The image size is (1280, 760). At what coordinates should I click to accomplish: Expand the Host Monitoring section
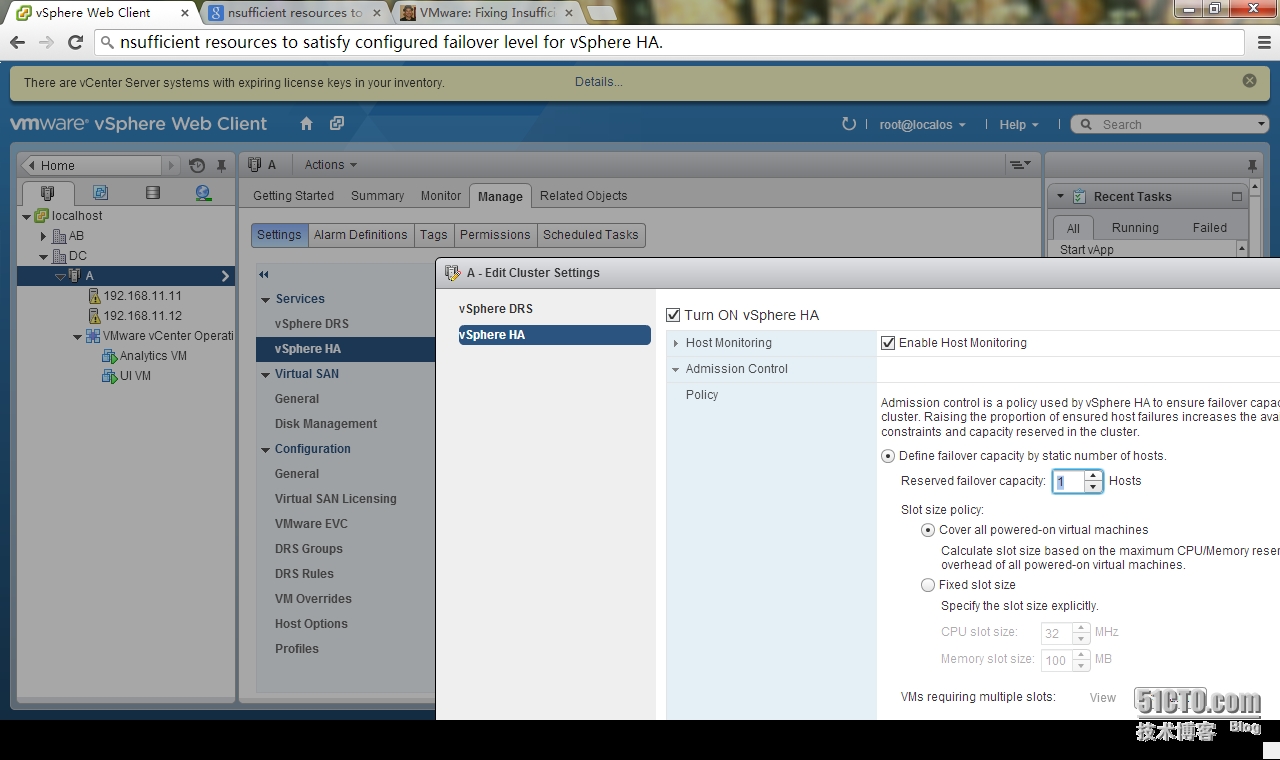click(x=675, y=343)
